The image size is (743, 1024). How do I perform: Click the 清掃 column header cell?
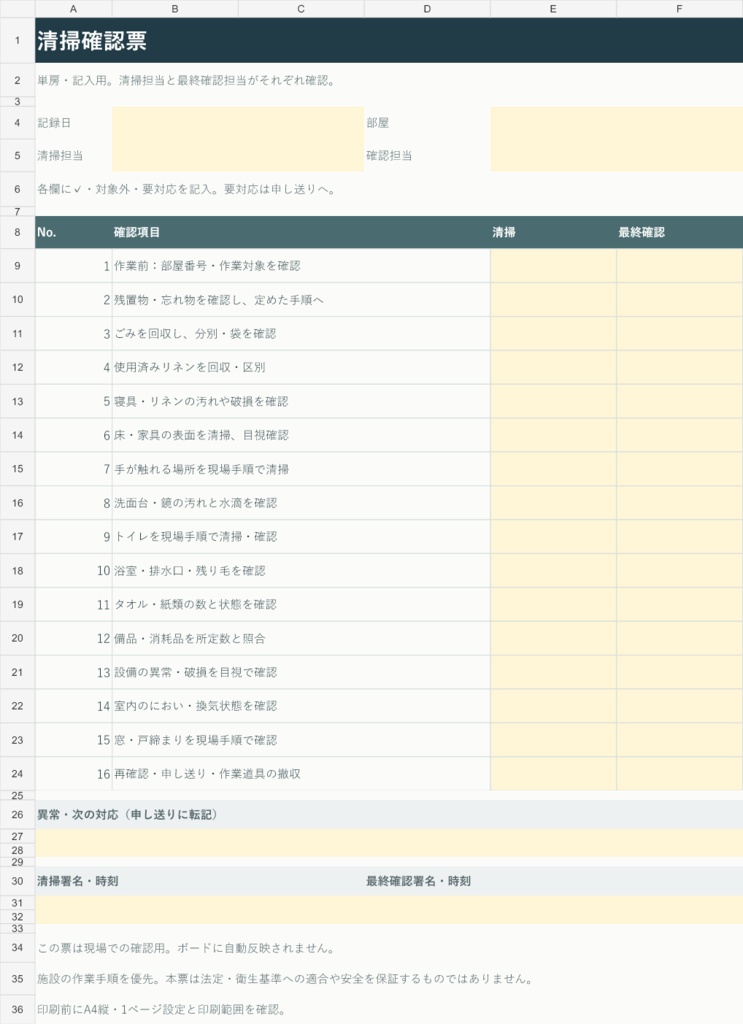(x=553, y=232)
